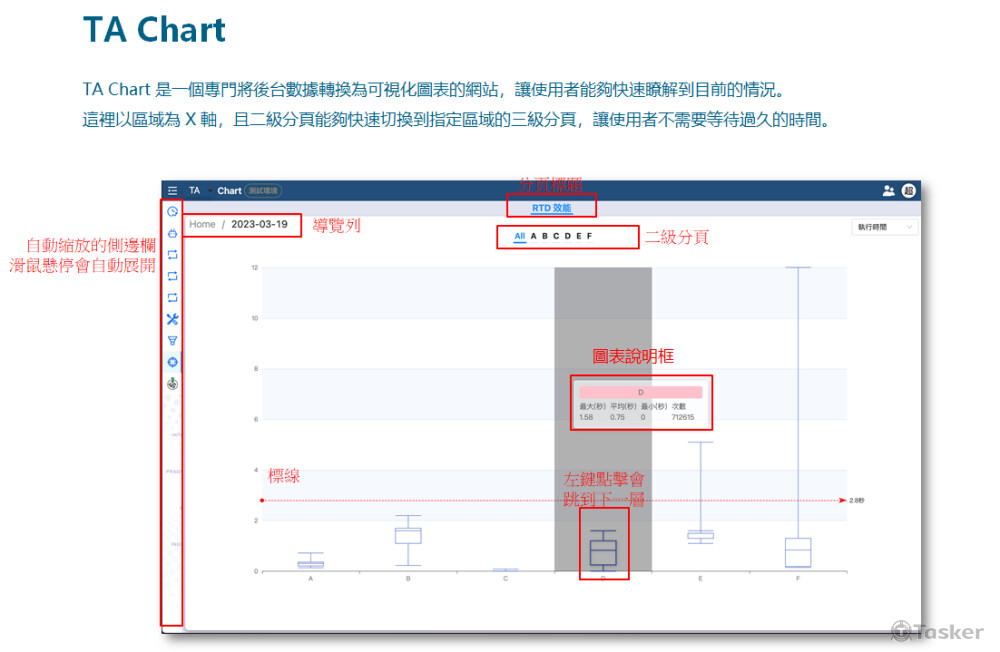Click the middle of three loop sidebar icons

pyautogui.click(x=172, y=276)
